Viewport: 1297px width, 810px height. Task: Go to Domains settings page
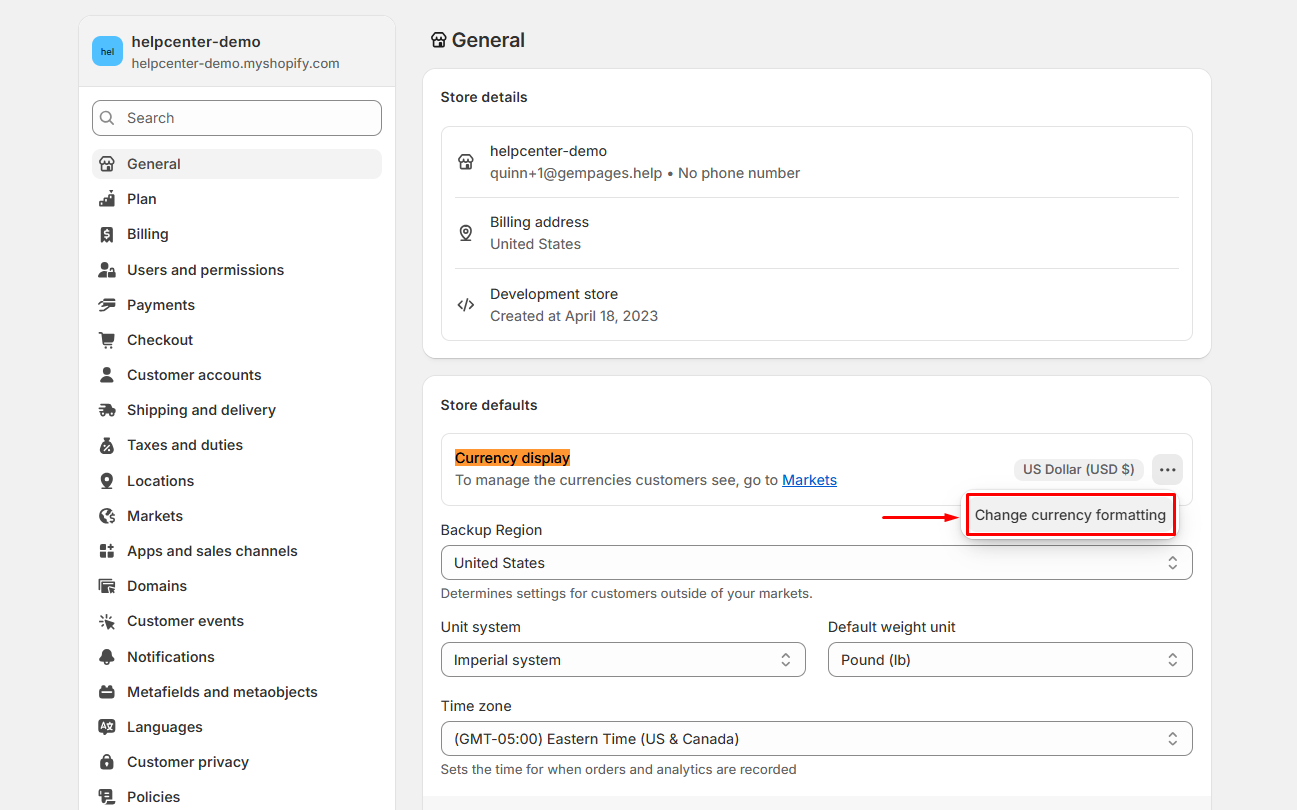pos(157,586)
